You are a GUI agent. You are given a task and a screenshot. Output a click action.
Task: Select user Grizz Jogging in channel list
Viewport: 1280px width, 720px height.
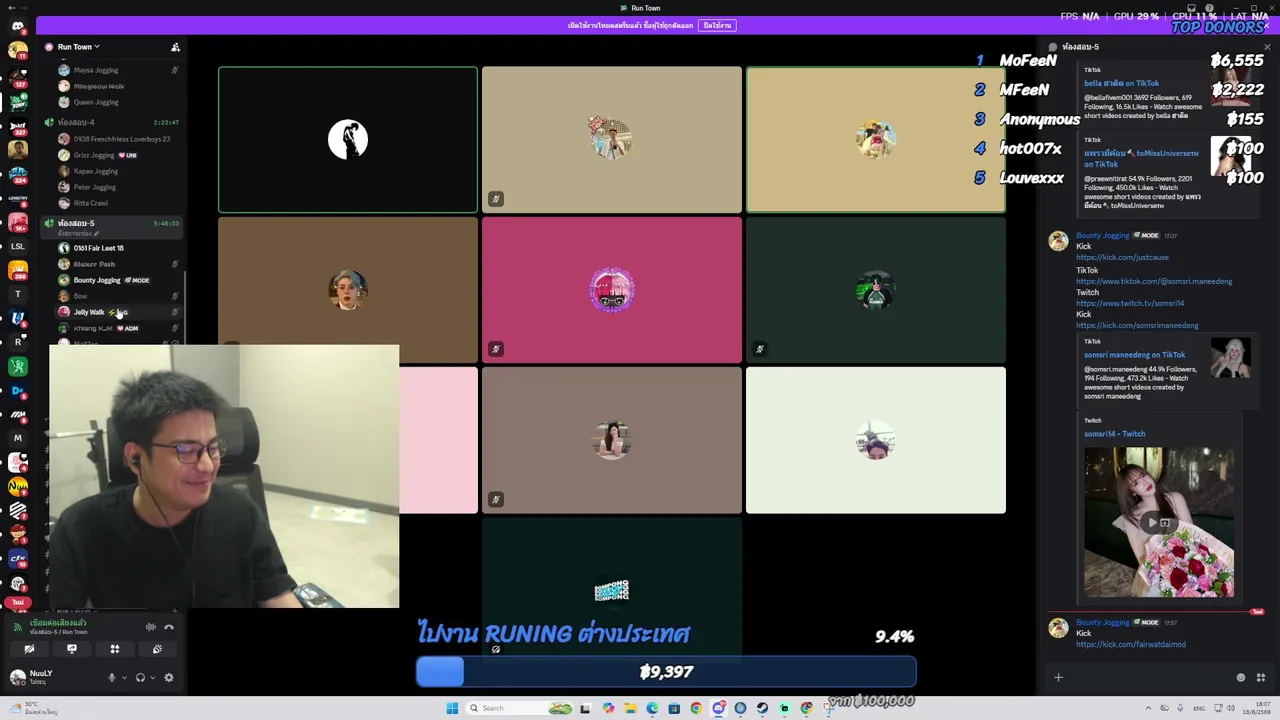[x=95, y=155]
